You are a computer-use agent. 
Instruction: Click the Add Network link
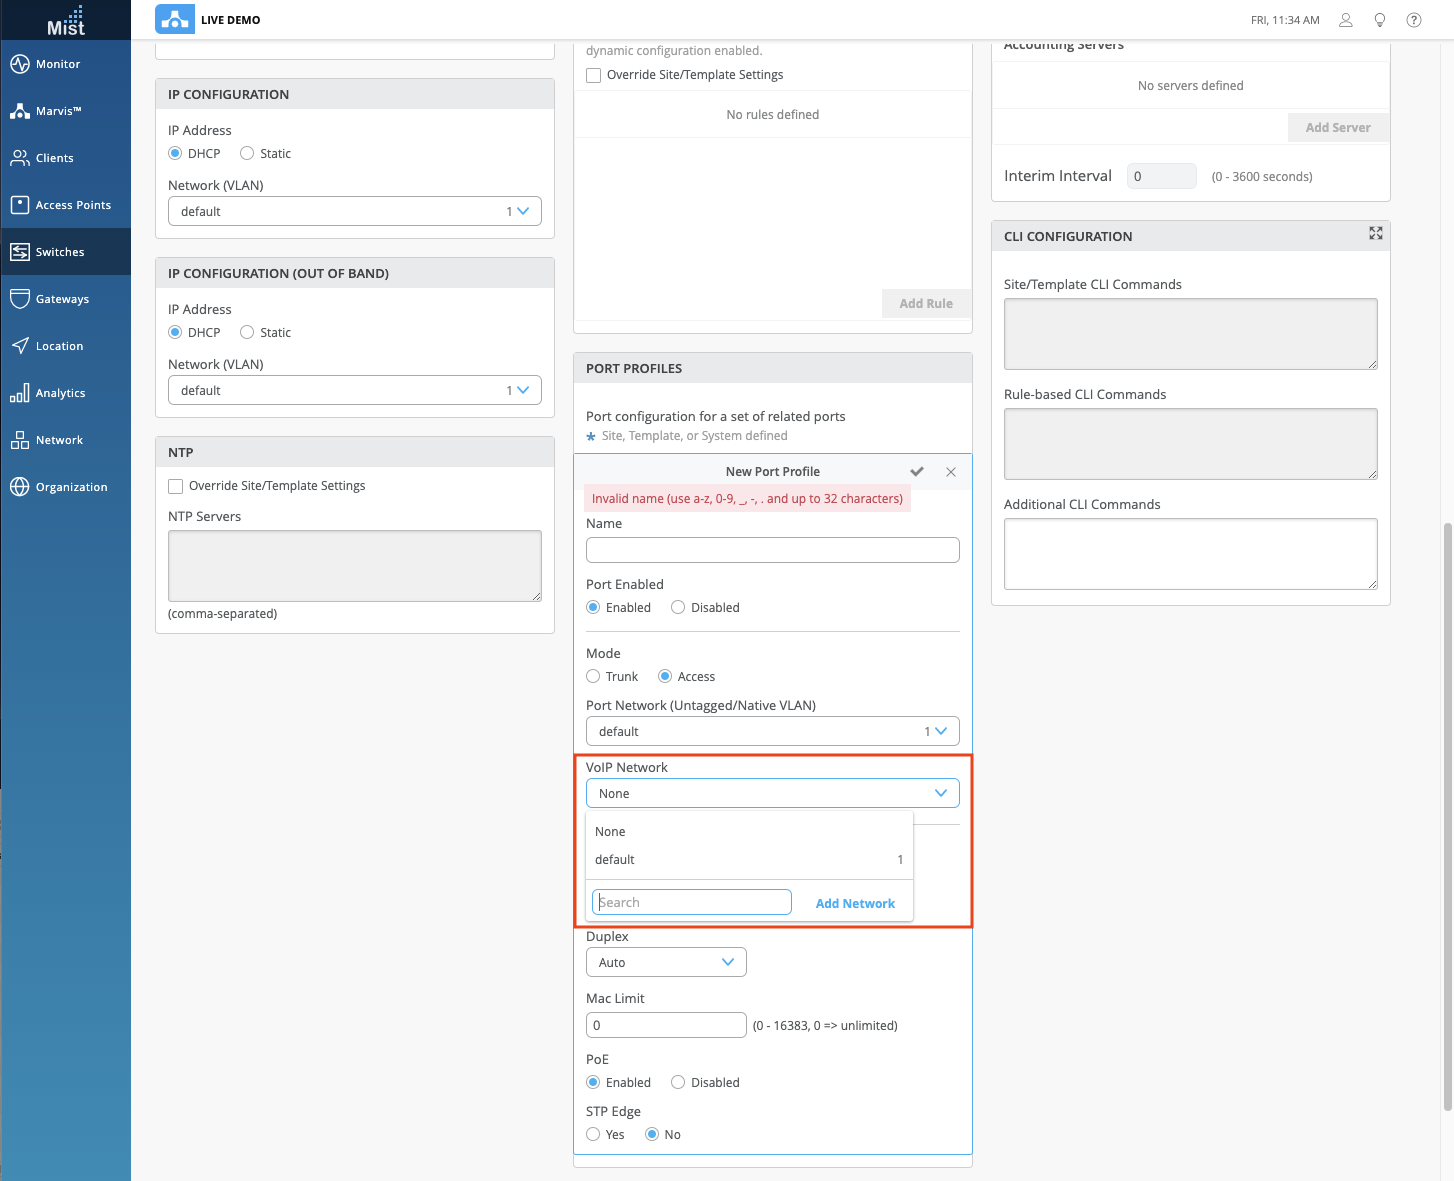(855, 904)
